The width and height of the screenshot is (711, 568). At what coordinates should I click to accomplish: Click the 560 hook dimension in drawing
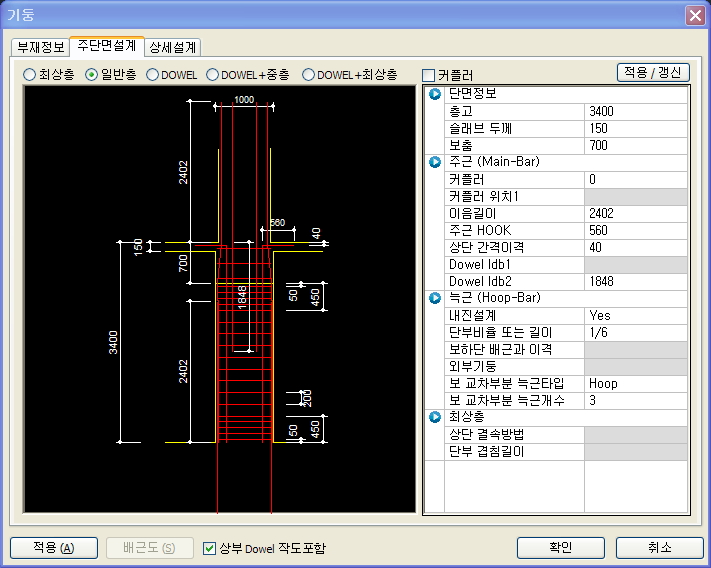coord(278,223)
